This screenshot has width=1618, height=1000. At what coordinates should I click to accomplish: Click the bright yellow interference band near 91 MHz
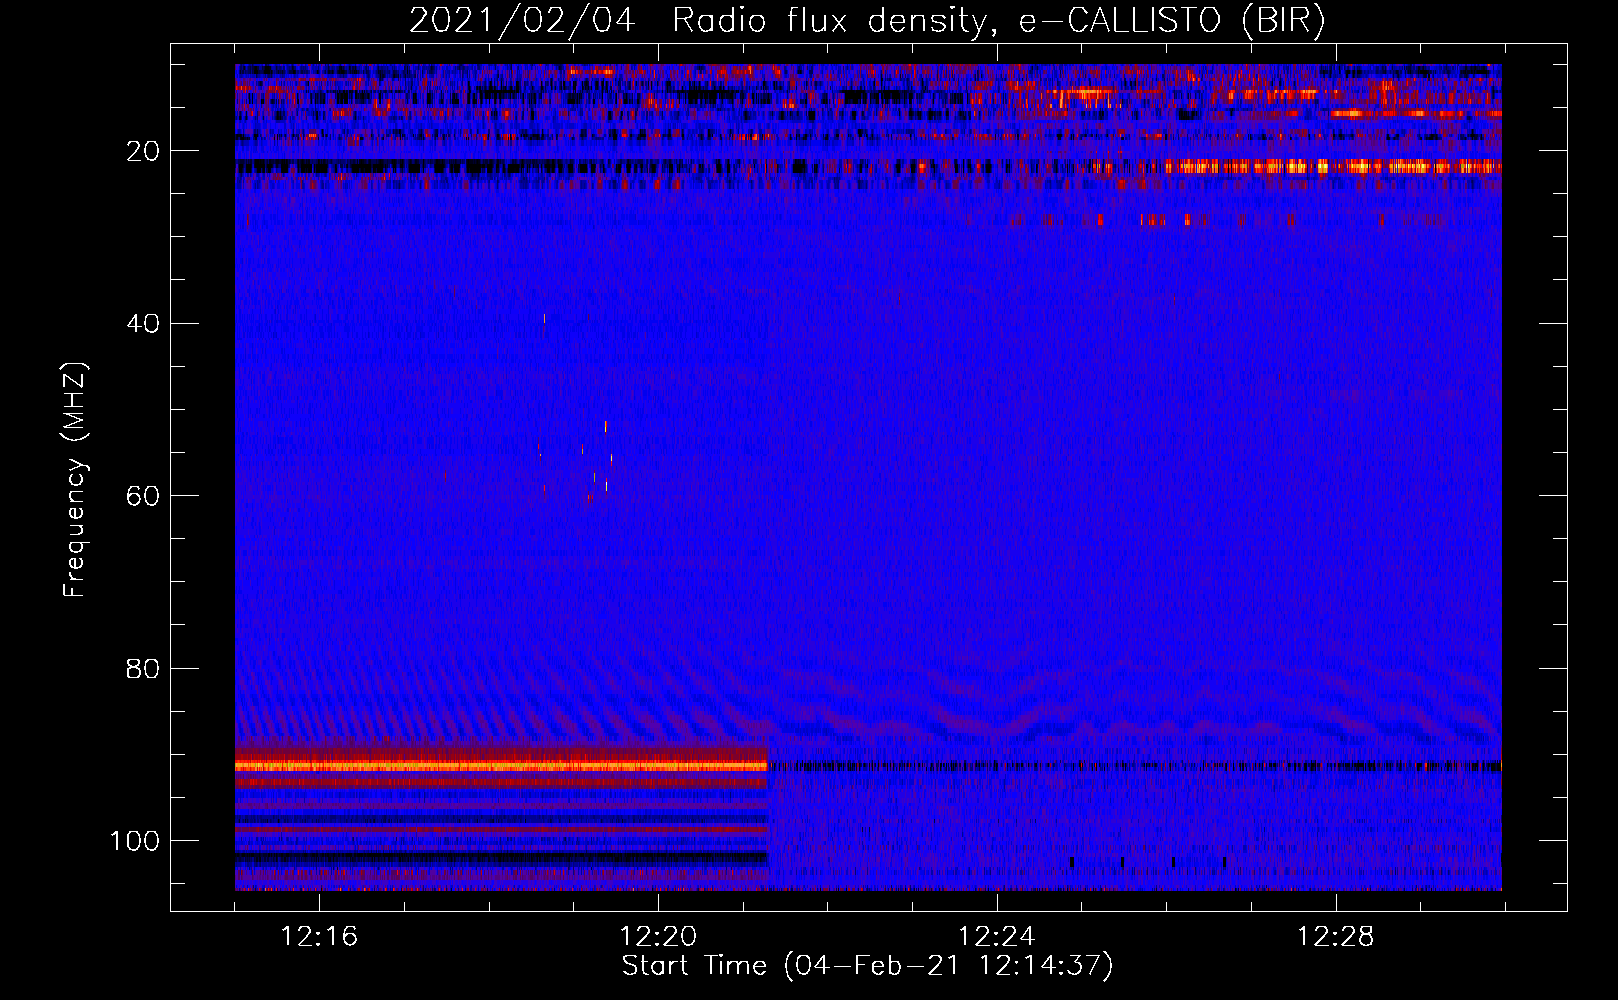click(x=501, y=765)
